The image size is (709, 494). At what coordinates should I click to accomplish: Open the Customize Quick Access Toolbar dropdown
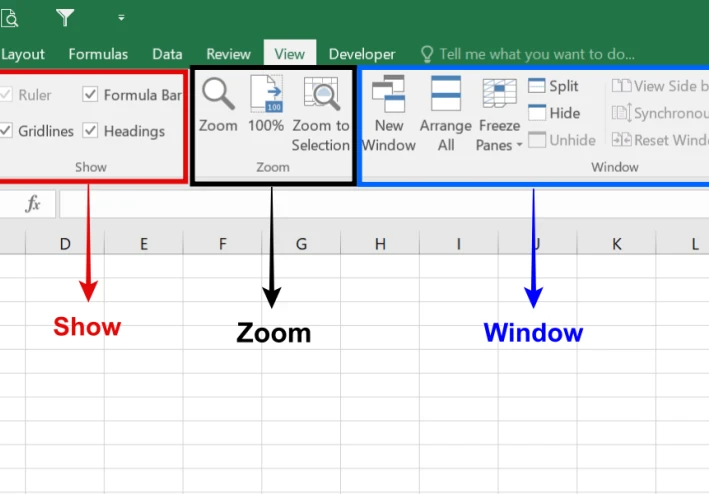coord(121,18)
